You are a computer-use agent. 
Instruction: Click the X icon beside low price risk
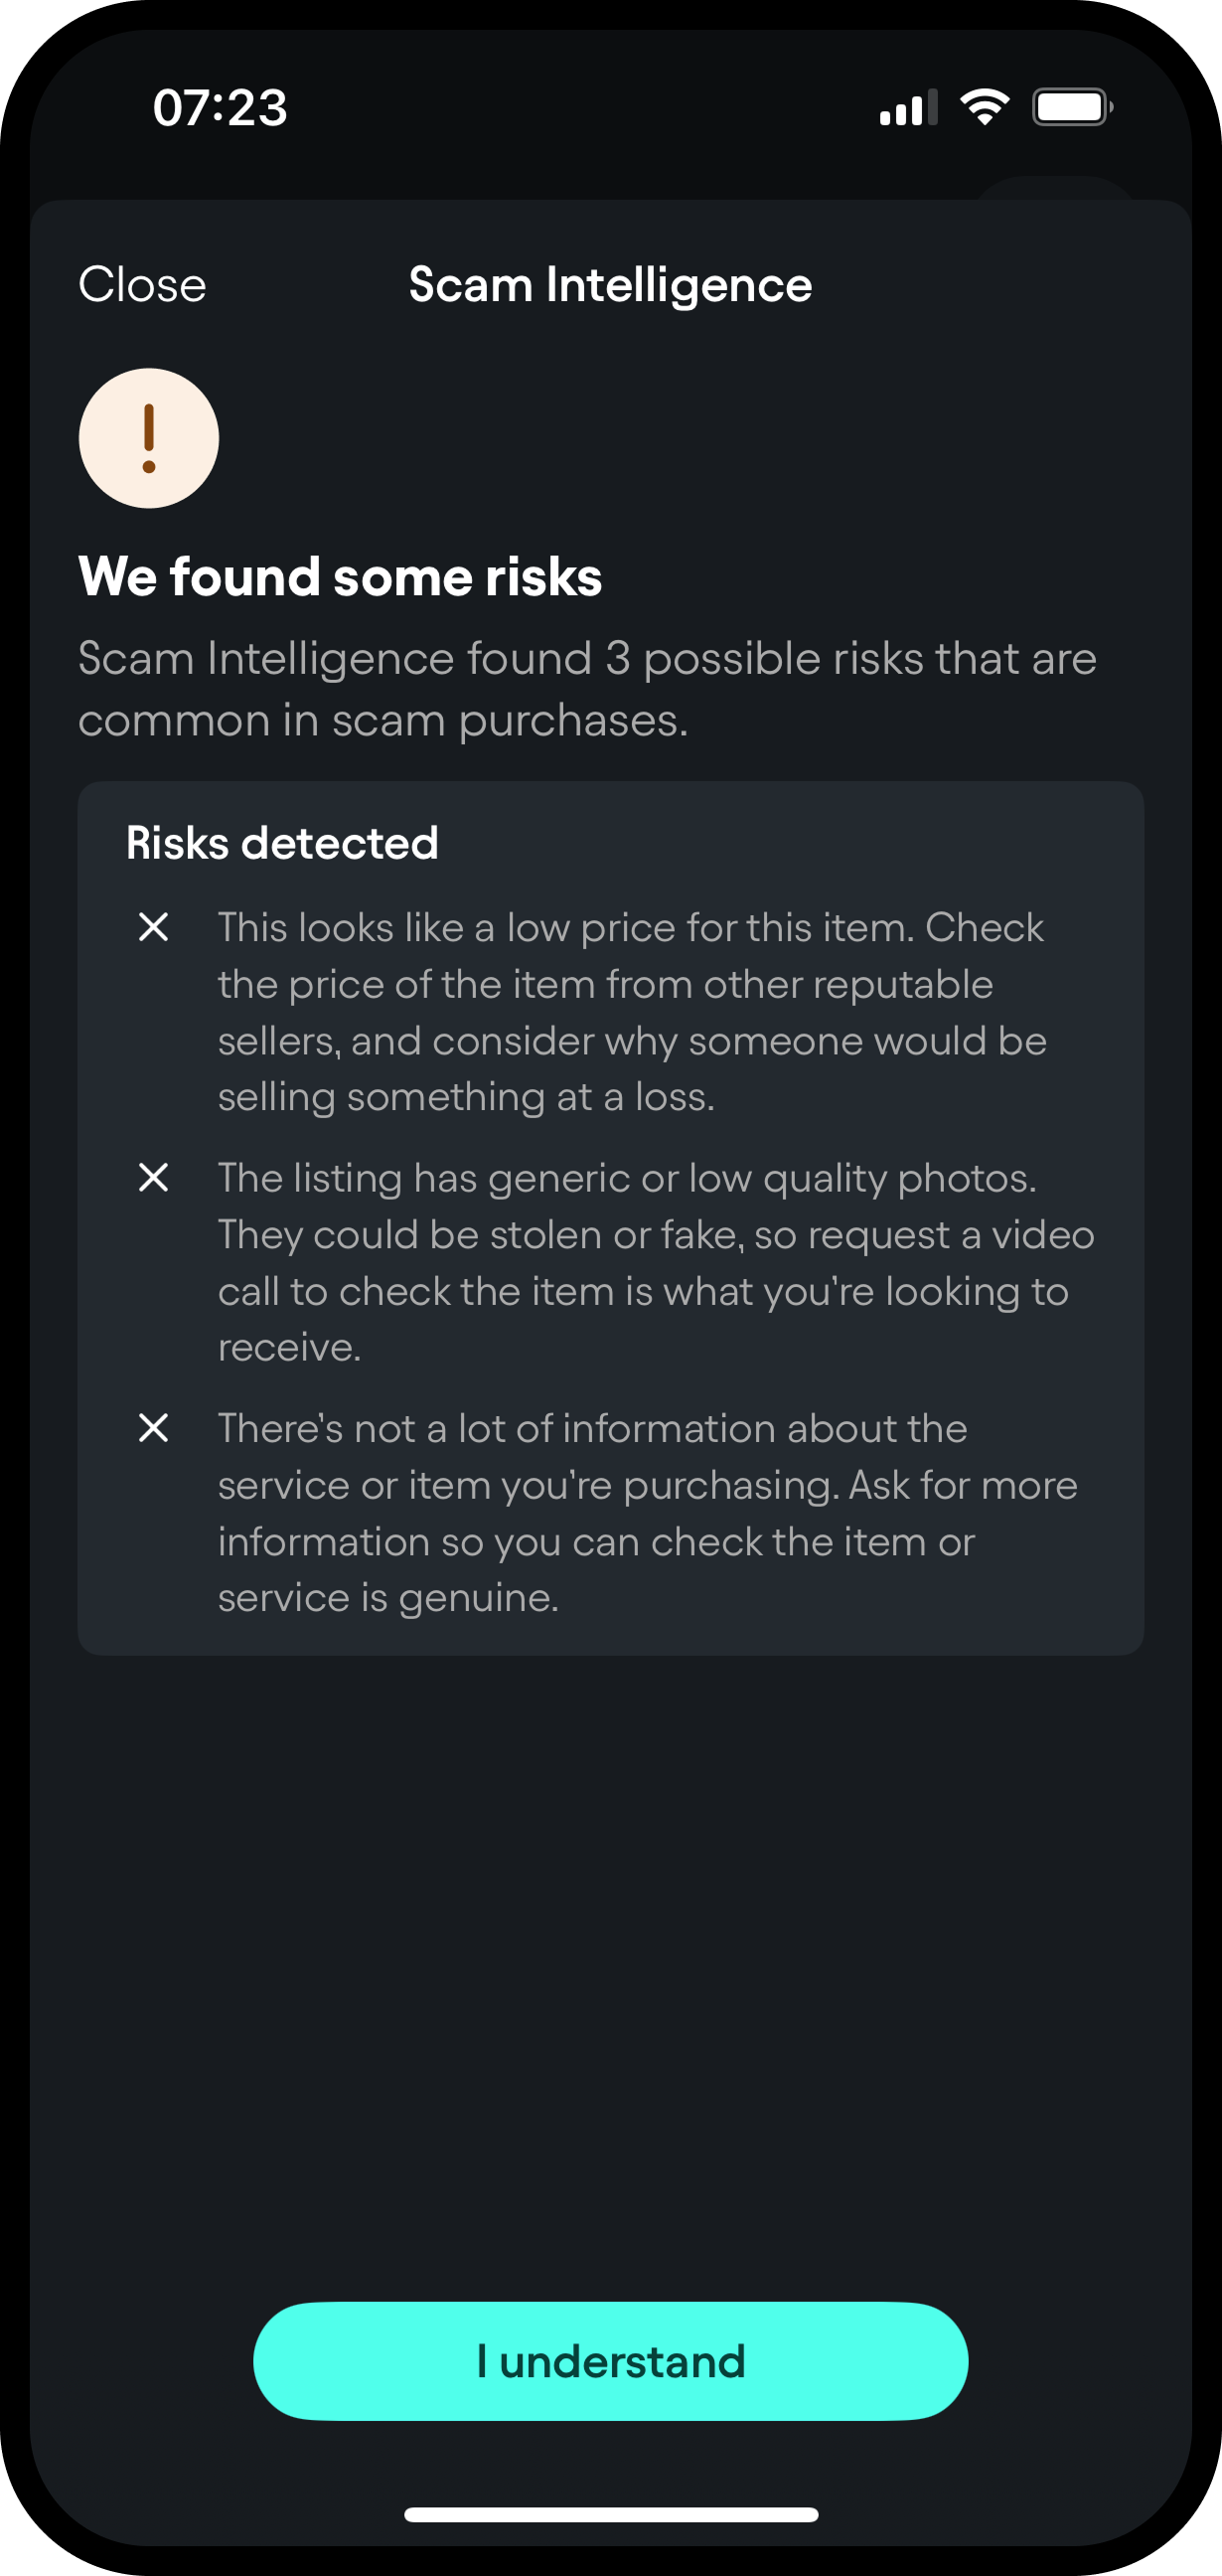click(153, 927)
